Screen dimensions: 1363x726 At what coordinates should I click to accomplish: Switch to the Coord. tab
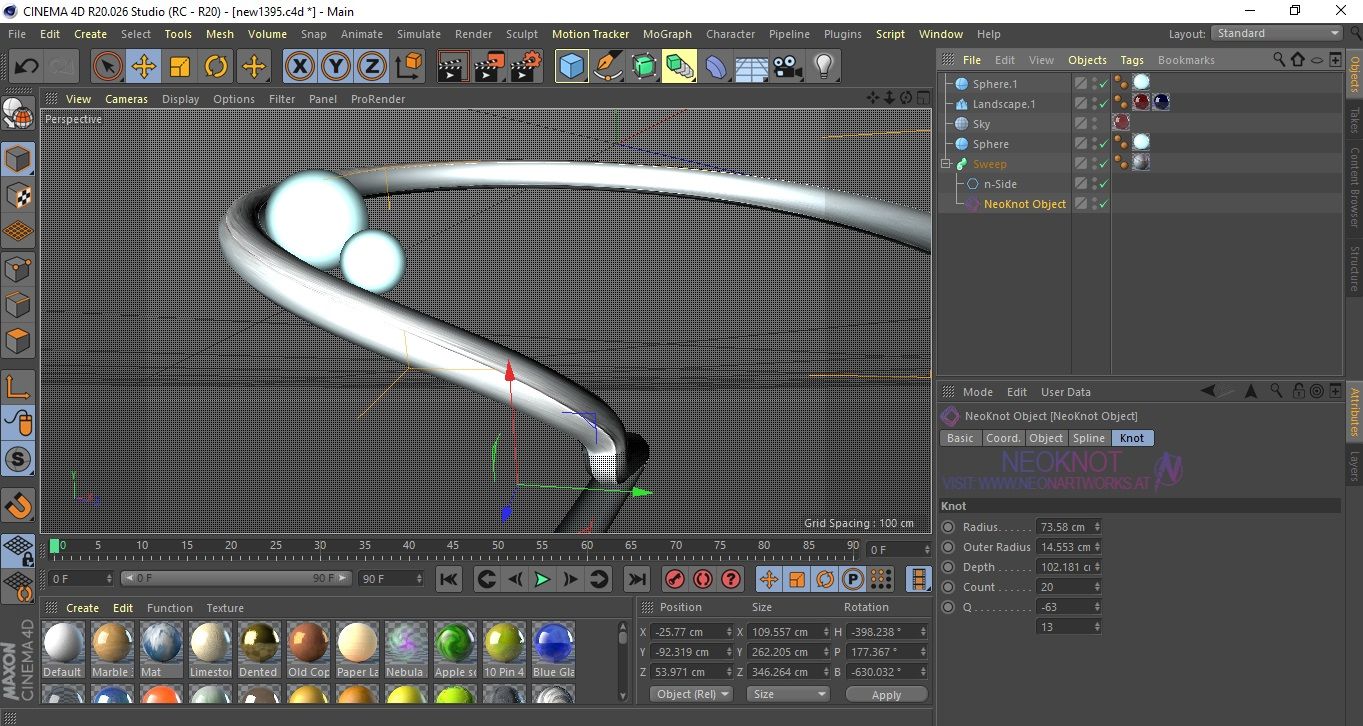tap(1003, 438)
